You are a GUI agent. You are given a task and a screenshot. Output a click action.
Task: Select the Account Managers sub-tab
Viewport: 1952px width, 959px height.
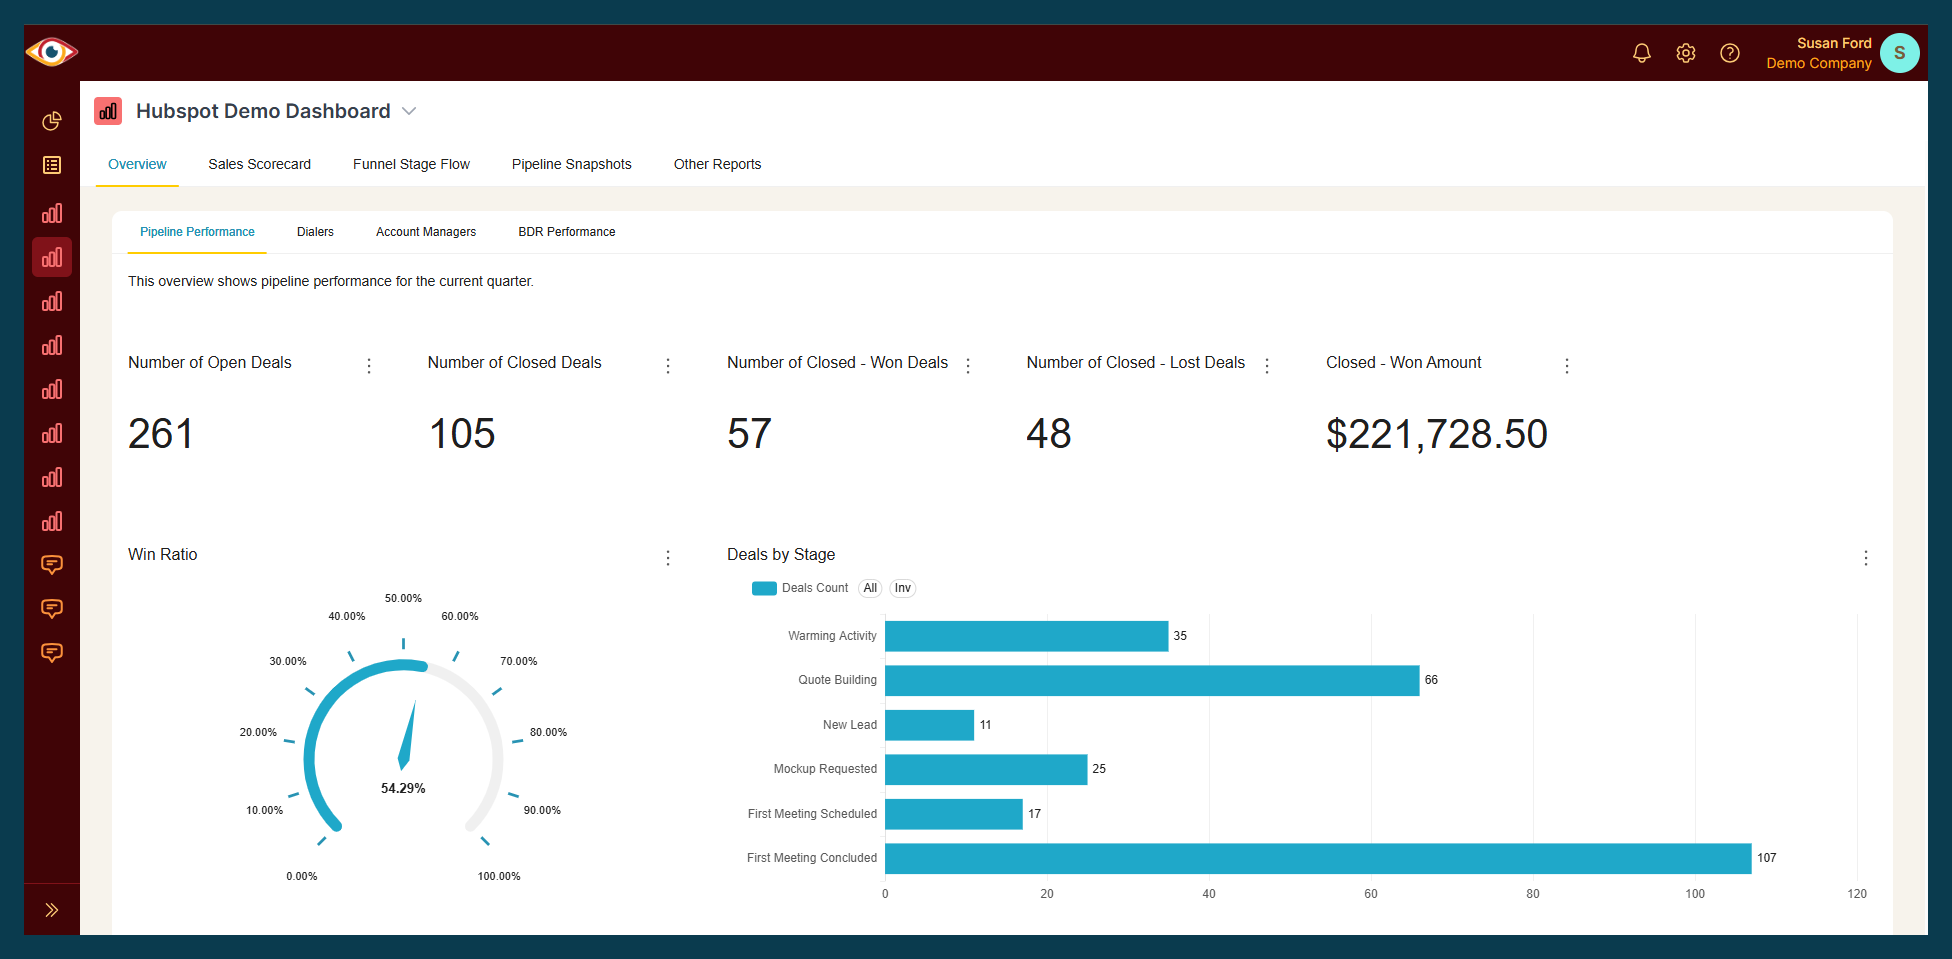426,232
